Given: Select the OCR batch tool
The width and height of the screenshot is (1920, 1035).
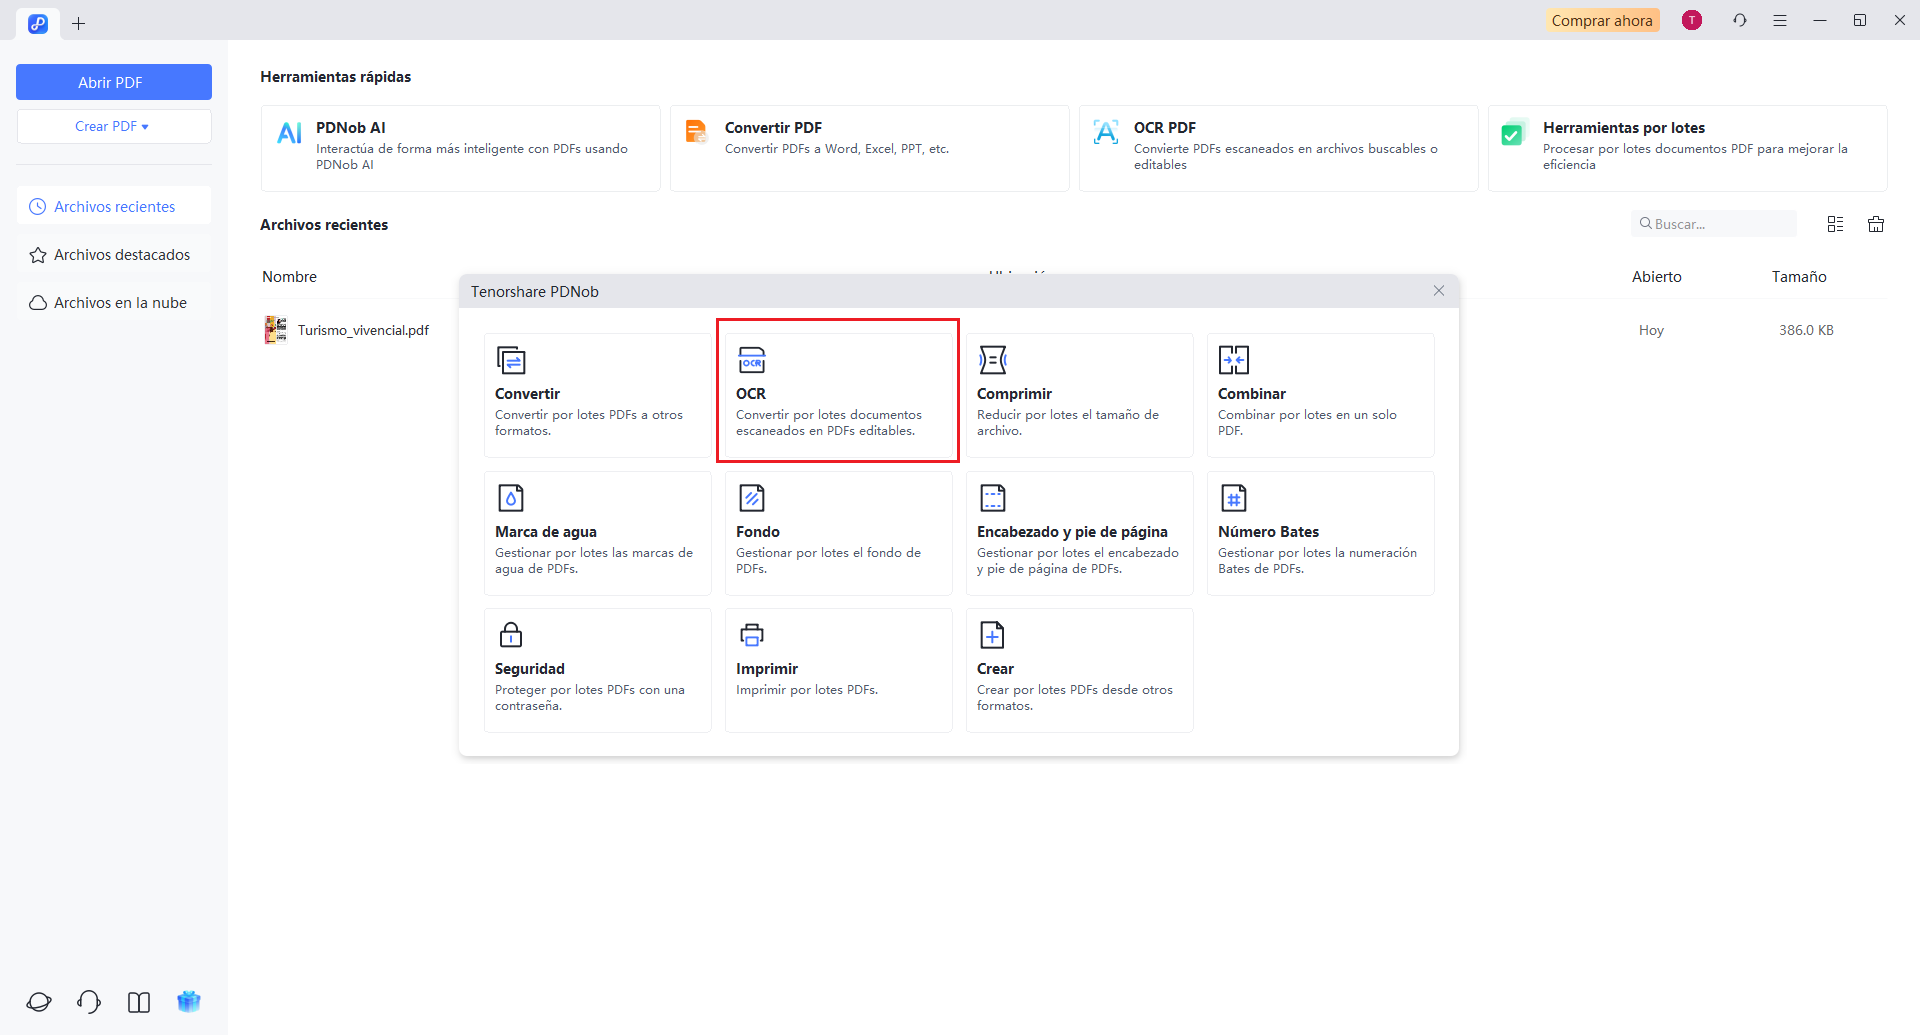Looking at the screenshot, I should click(x=838, y=395).
